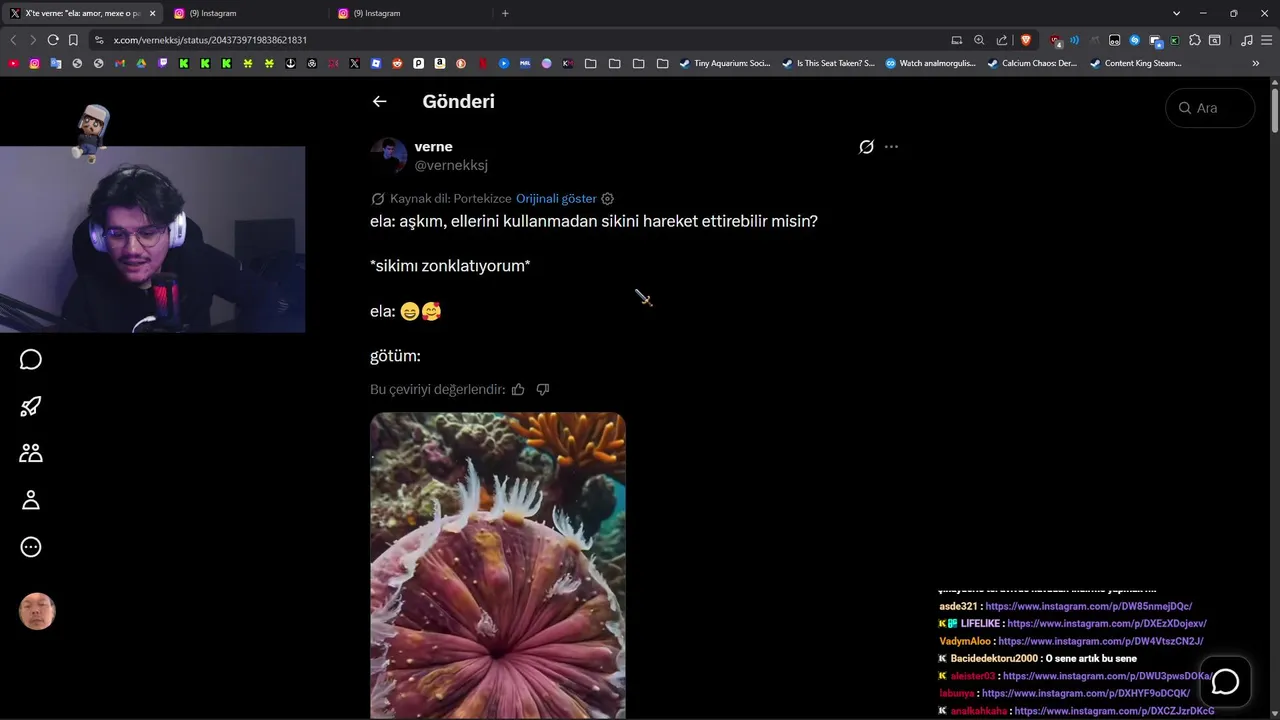Open asde321's Instagram link in chat
Image resolution: width=1280 pixels, height=720 pixels.
1089,606
